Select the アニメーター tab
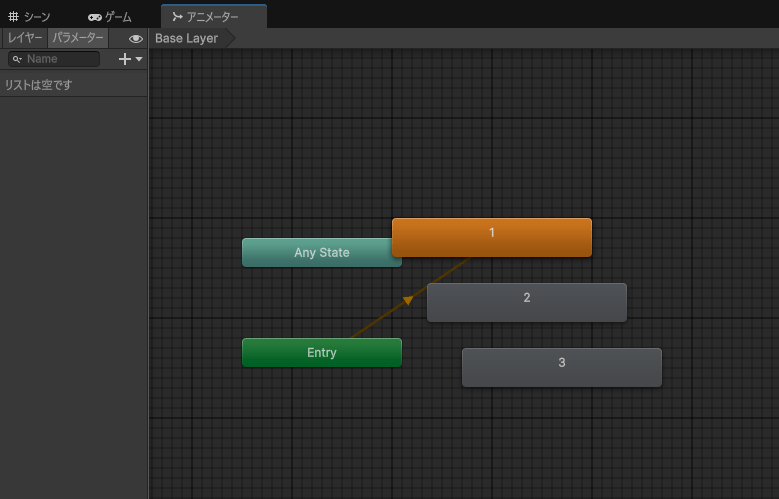Screen dimensions: 779x499 213,17
